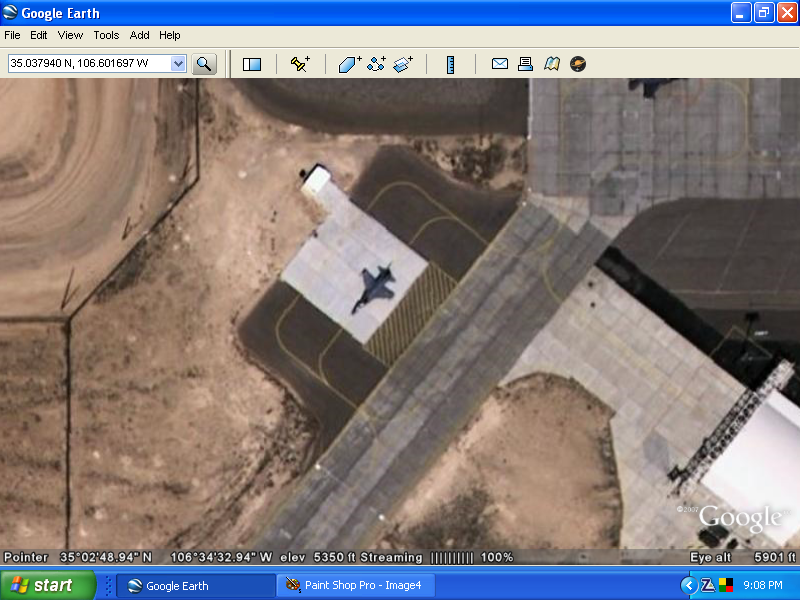Screen dimensions: 800x600
Task: Click the 9:08 PM clock
Action: click(763, 585)
